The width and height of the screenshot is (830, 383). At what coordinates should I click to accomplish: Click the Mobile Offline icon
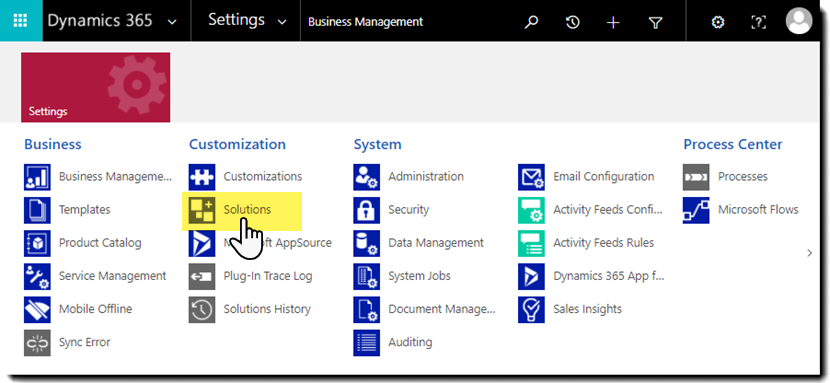pyautogui.click(x=37, y=309)
